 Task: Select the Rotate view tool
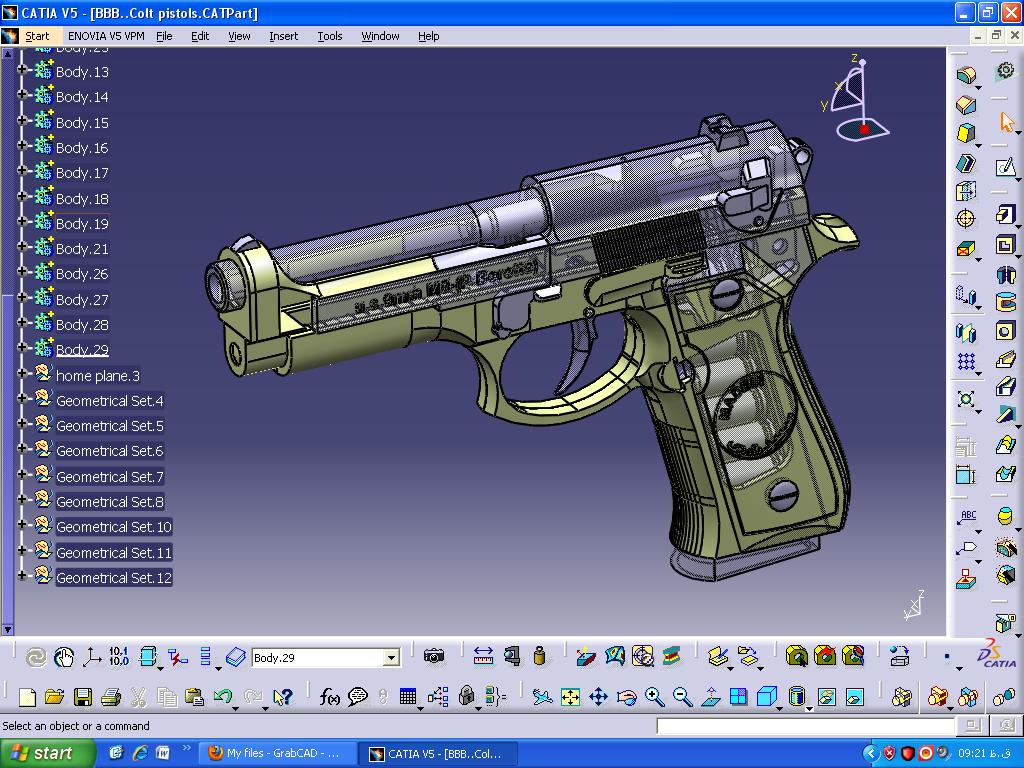pyautogui.click(x=626, y=697)
